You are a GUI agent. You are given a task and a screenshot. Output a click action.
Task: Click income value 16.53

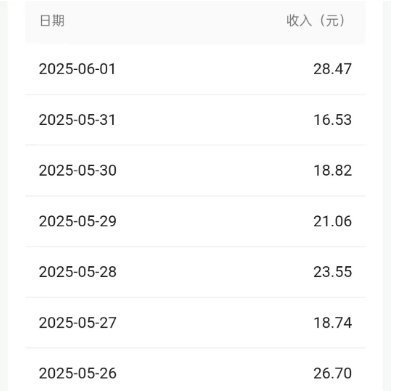tap(332, 120)
